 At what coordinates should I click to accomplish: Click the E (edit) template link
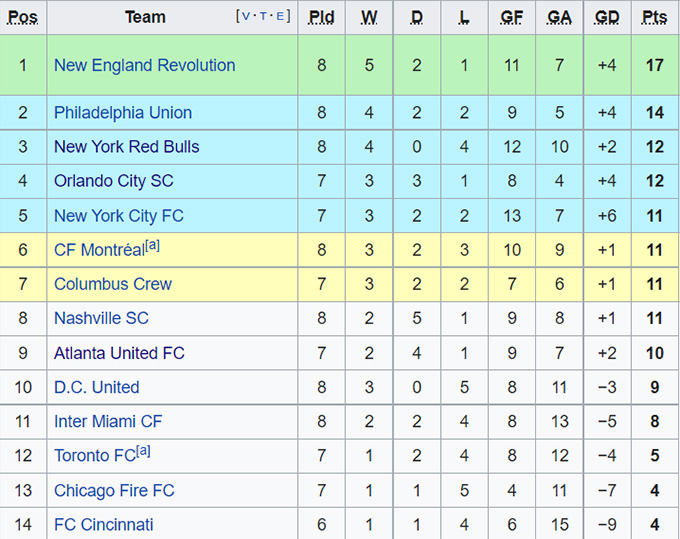pos(282,16)
